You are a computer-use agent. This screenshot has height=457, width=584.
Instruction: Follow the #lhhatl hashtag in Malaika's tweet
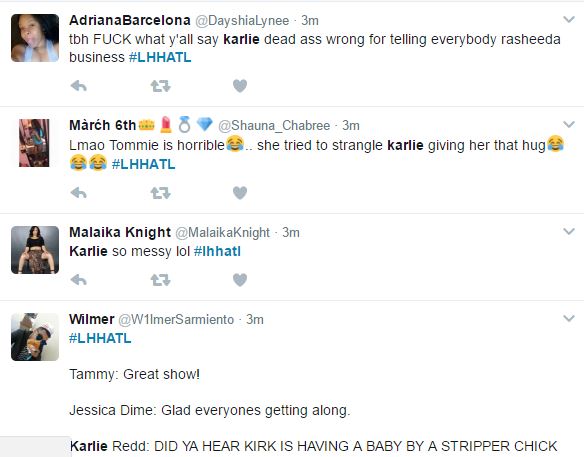point(217,251)
